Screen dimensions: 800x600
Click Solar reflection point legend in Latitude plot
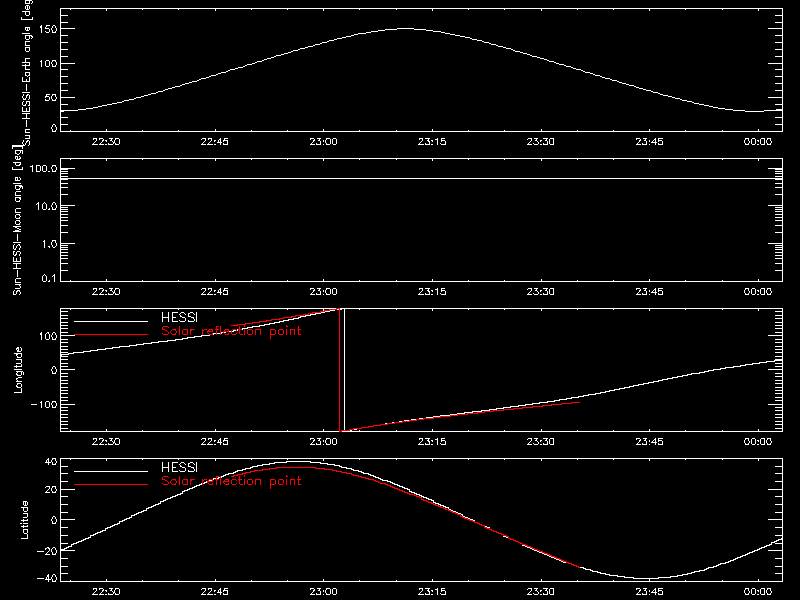click(231, 481)
